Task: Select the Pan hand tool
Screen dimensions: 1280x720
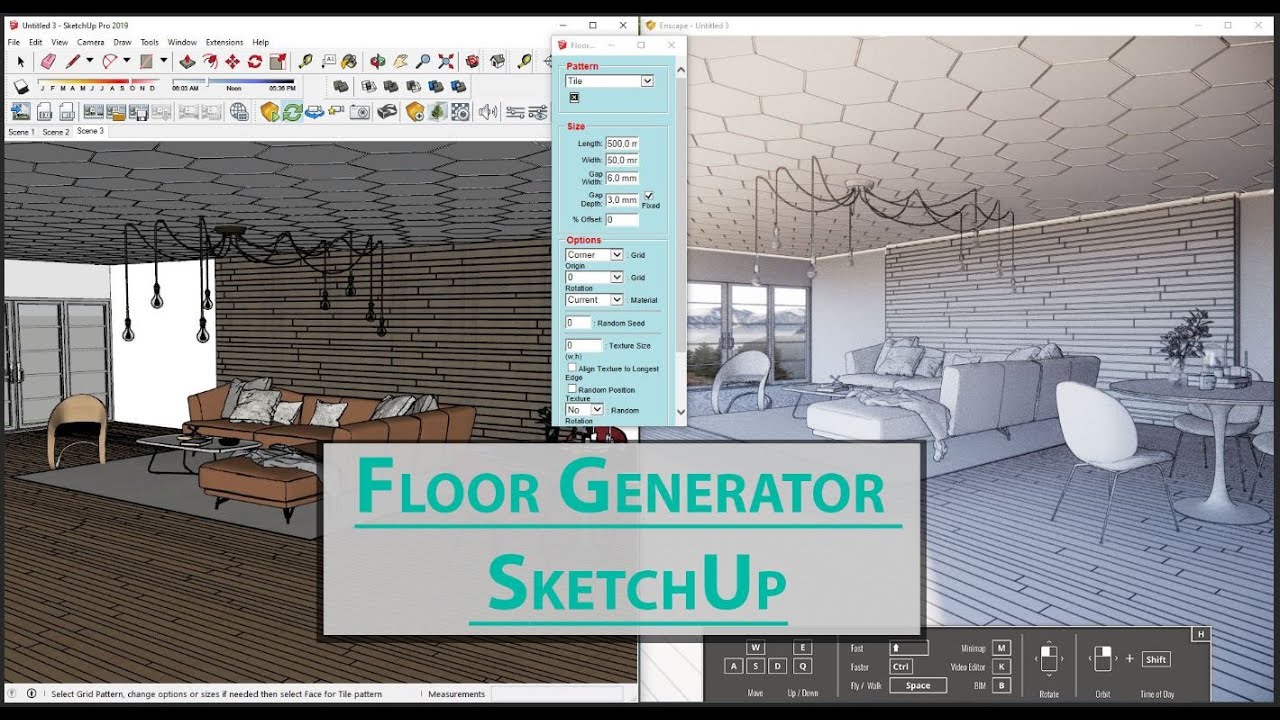Action: [401, 61]
